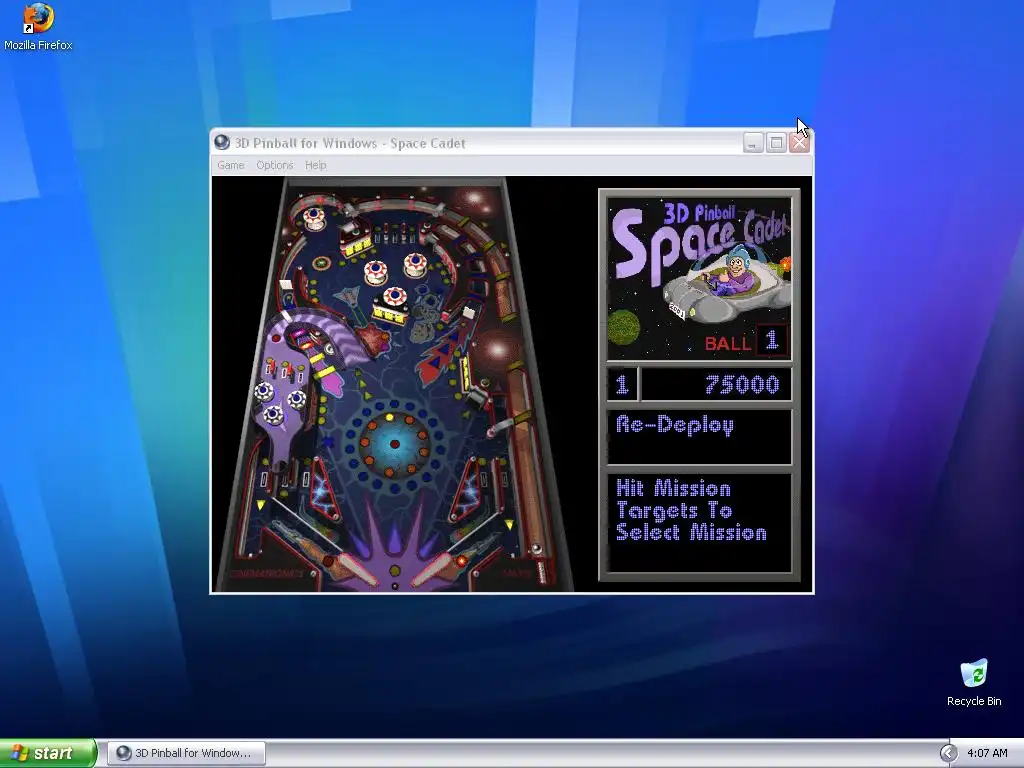This screenshot has width=1024, height=768.
Task: Click the system tray expand arrow
Action: click(948, 753)
